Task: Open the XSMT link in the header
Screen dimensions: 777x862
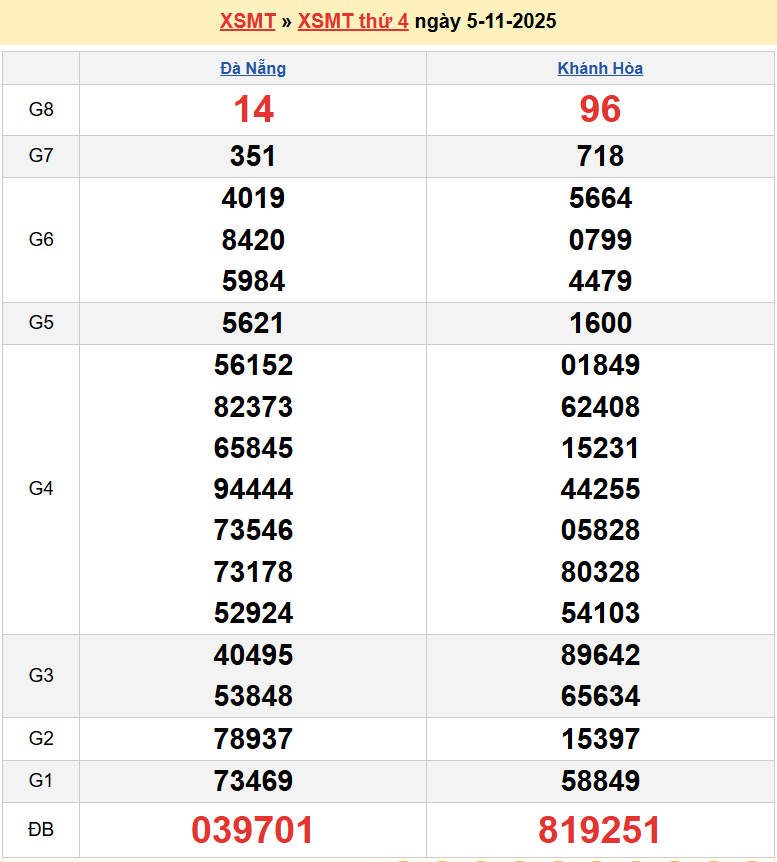Action: point(247,21)
